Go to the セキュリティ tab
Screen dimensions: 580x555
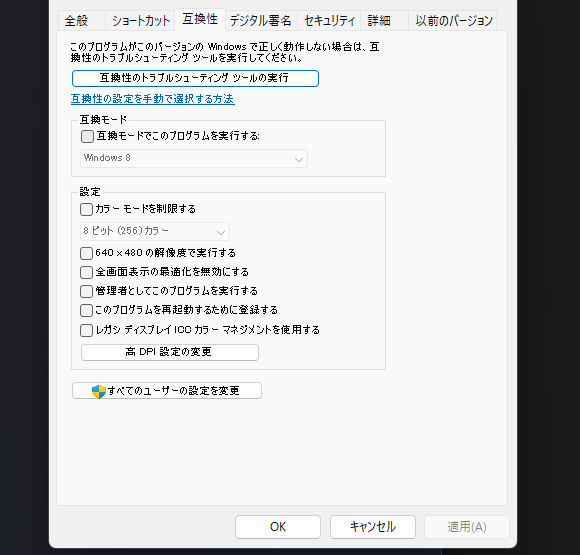click(329, 20)
